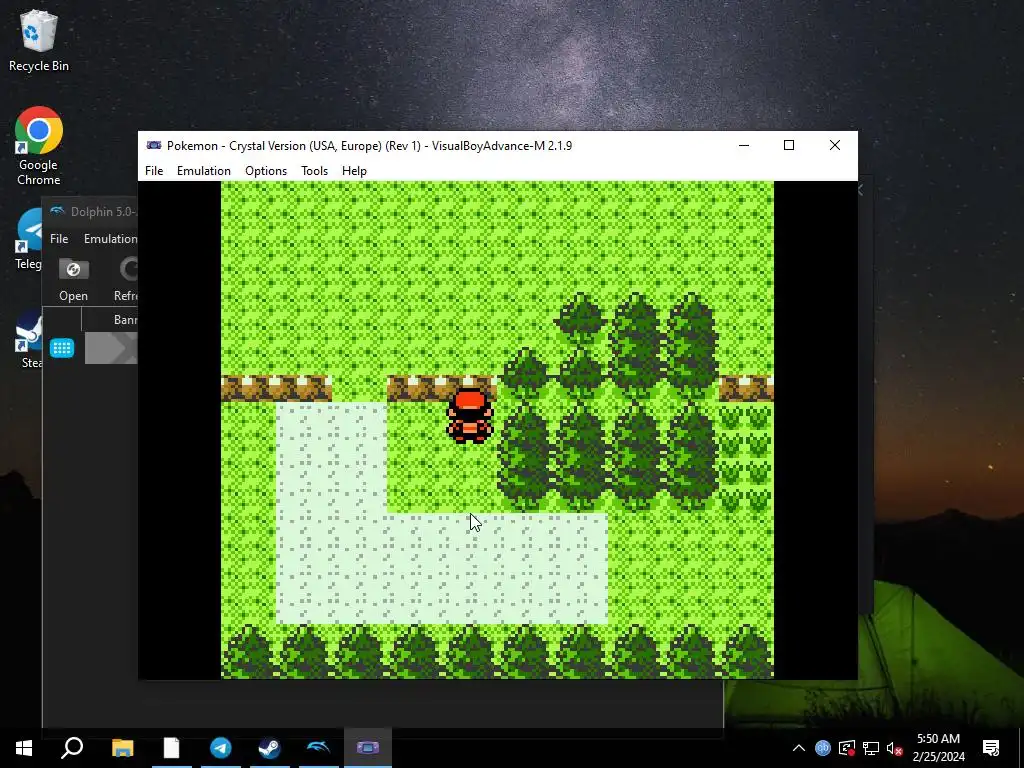Open Windows taskbar search
The height and width of the screenshot is (768, 1024).
click(x=72, y=748)
